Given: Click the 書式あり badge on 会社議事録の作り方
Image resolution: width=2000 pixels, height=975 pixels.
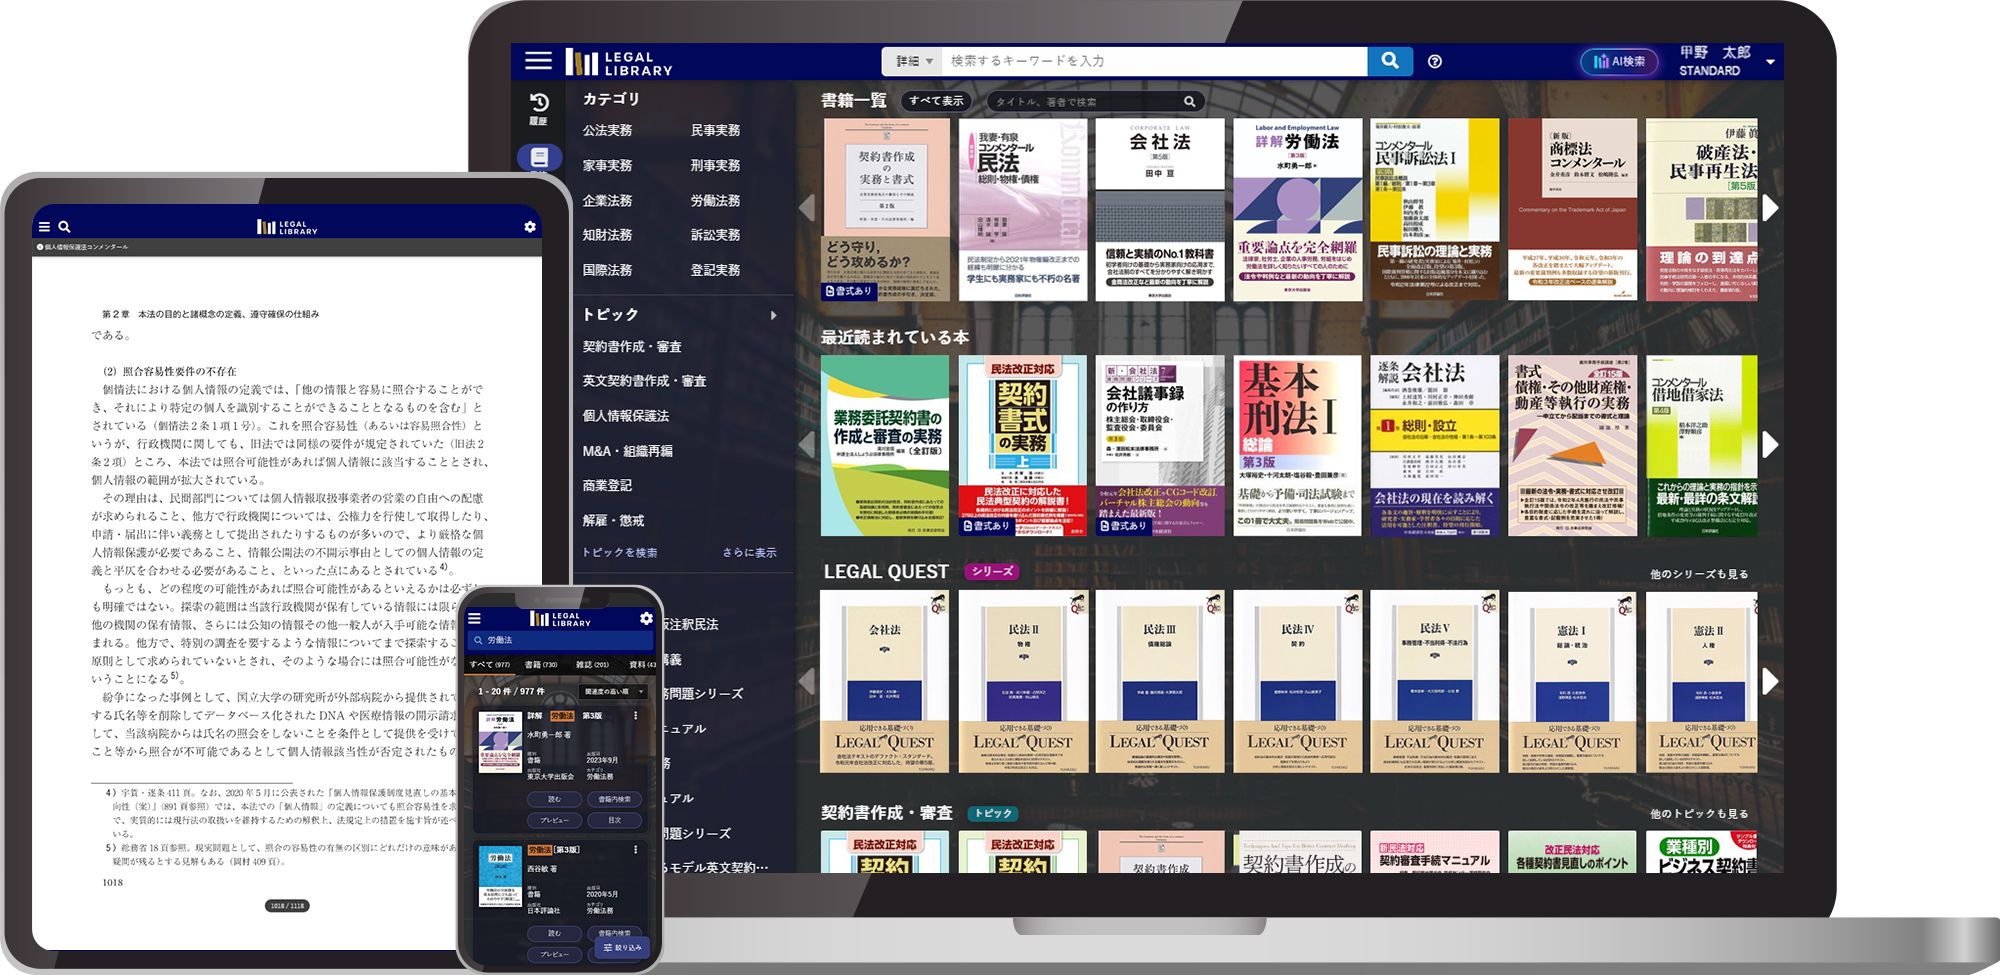Looking at the screenshot, I should (1125, 526).
